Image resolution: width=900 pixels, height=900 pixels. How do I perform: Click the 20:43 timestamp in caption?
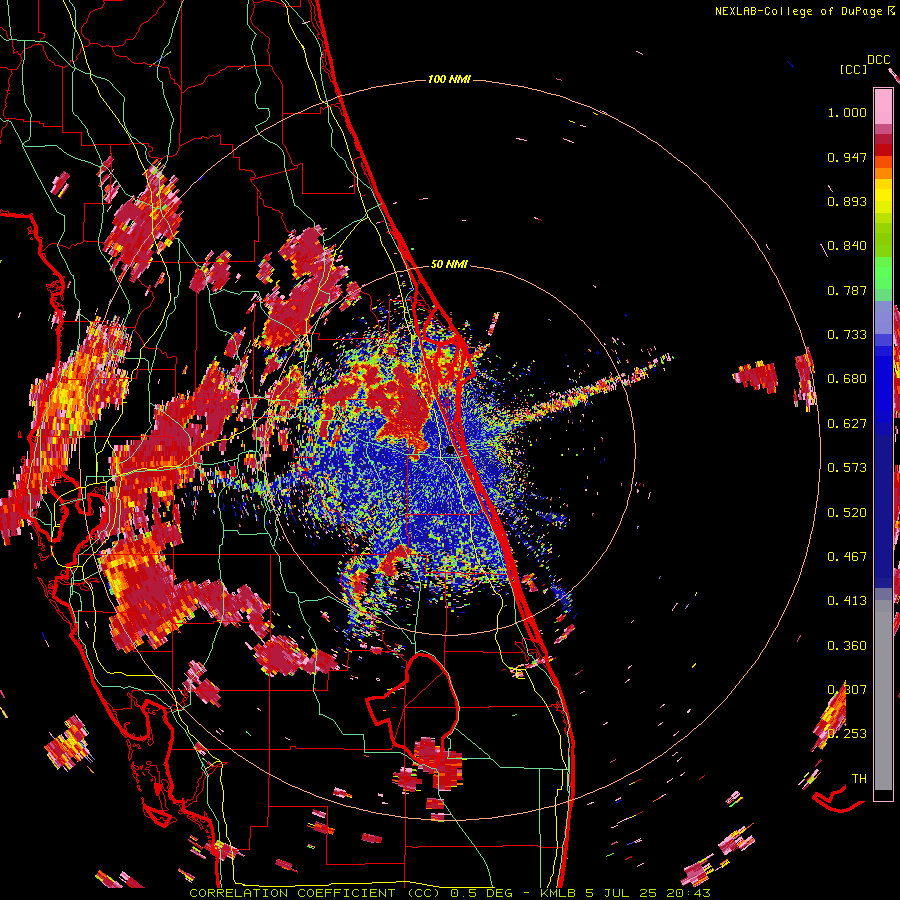click(688, 893)
